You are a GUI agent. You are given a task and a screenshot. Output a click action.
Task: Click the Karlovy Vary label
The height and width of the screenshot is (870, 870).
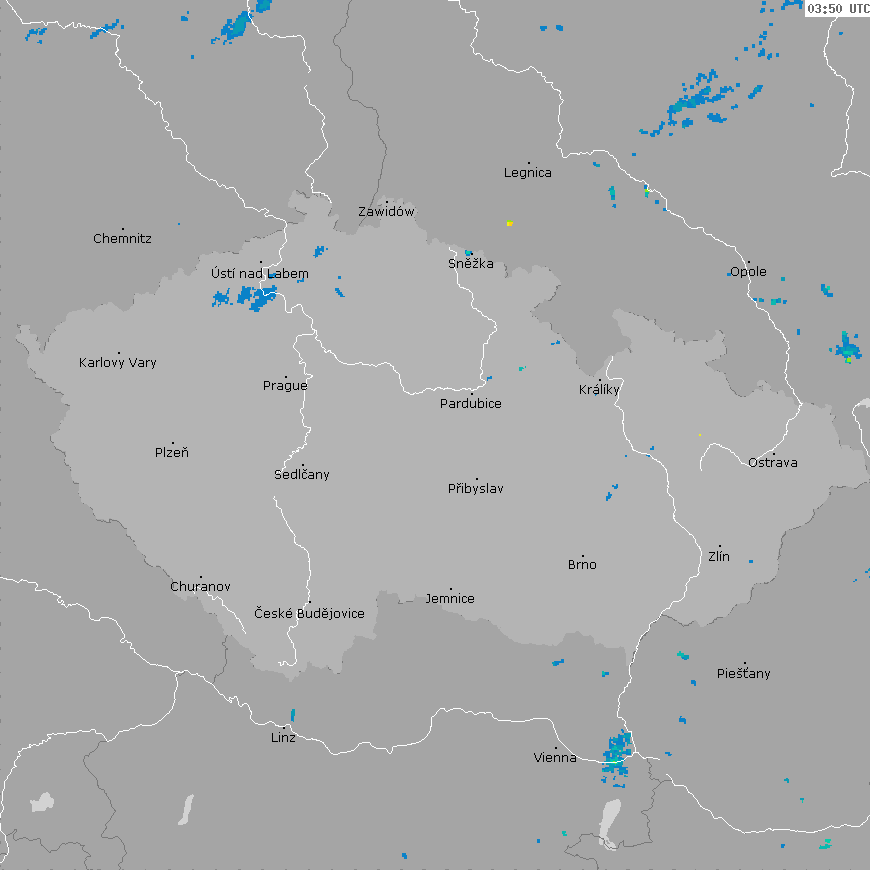coord(118,363)
